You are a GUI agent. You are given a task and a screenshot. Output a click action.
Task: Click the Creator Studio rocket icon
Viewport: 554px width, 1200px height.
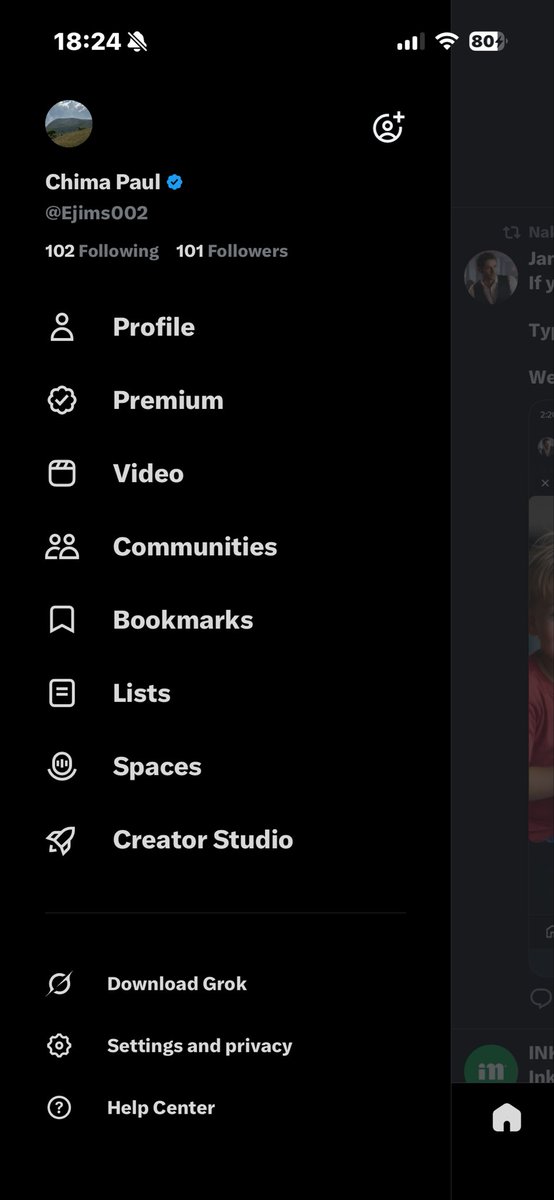(62, 840)
